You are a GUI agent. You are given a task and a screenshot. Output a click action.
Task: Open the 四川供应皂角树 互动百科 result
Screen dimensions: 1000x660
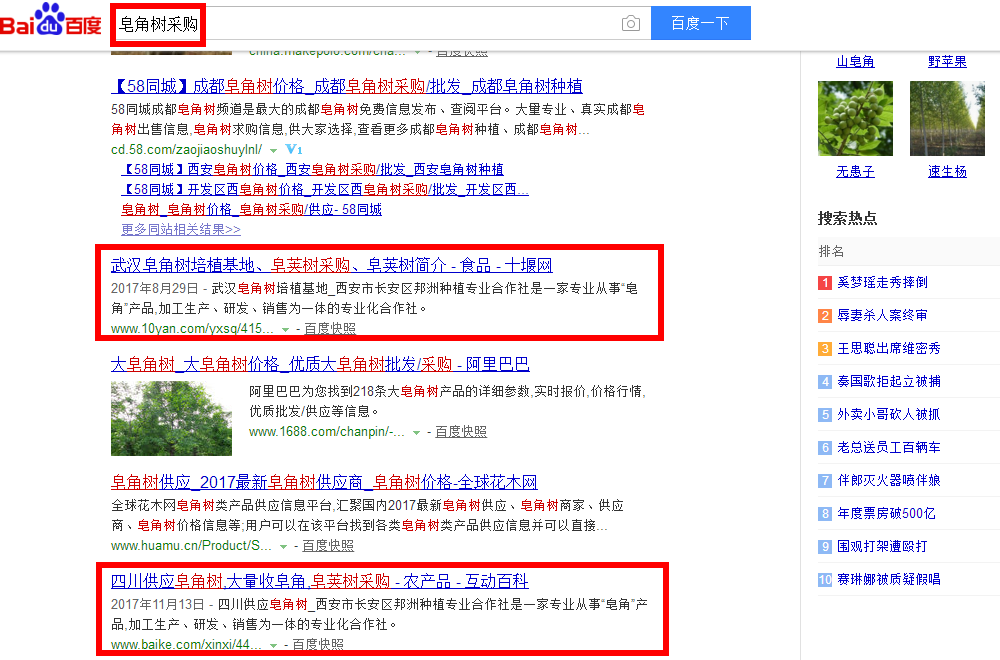pyautogui.click(x=320, y=581)
